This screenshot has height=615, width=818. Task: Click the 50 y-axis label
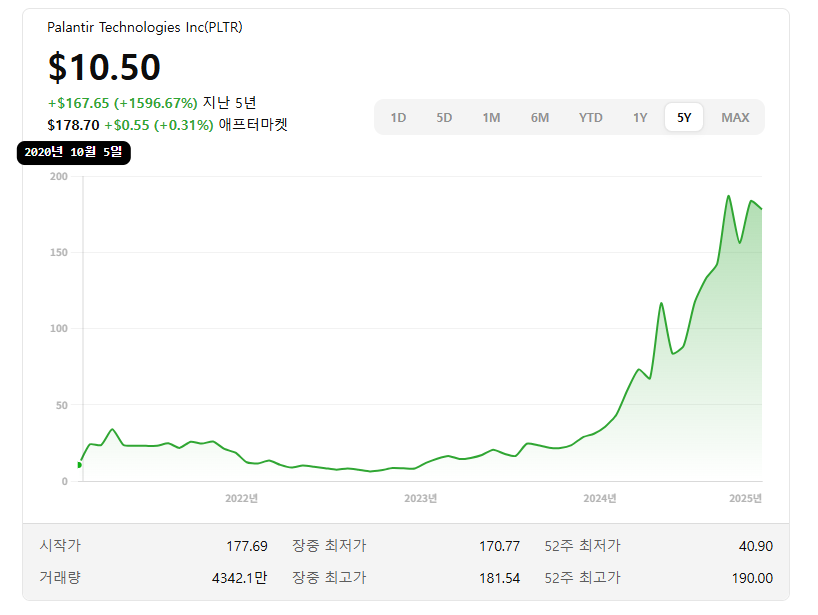(x=62, y=405)
